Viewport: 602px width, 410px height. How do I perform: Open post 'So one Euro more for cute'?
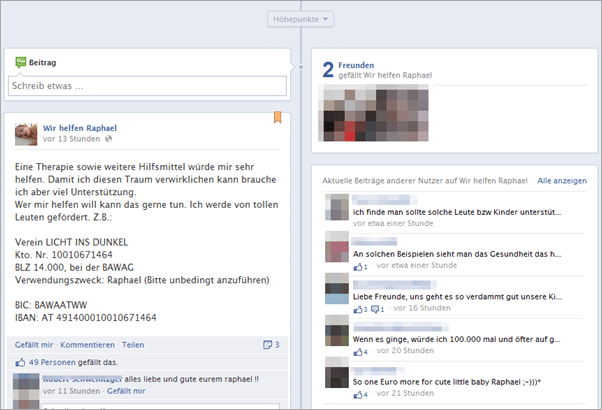point(447,382)
